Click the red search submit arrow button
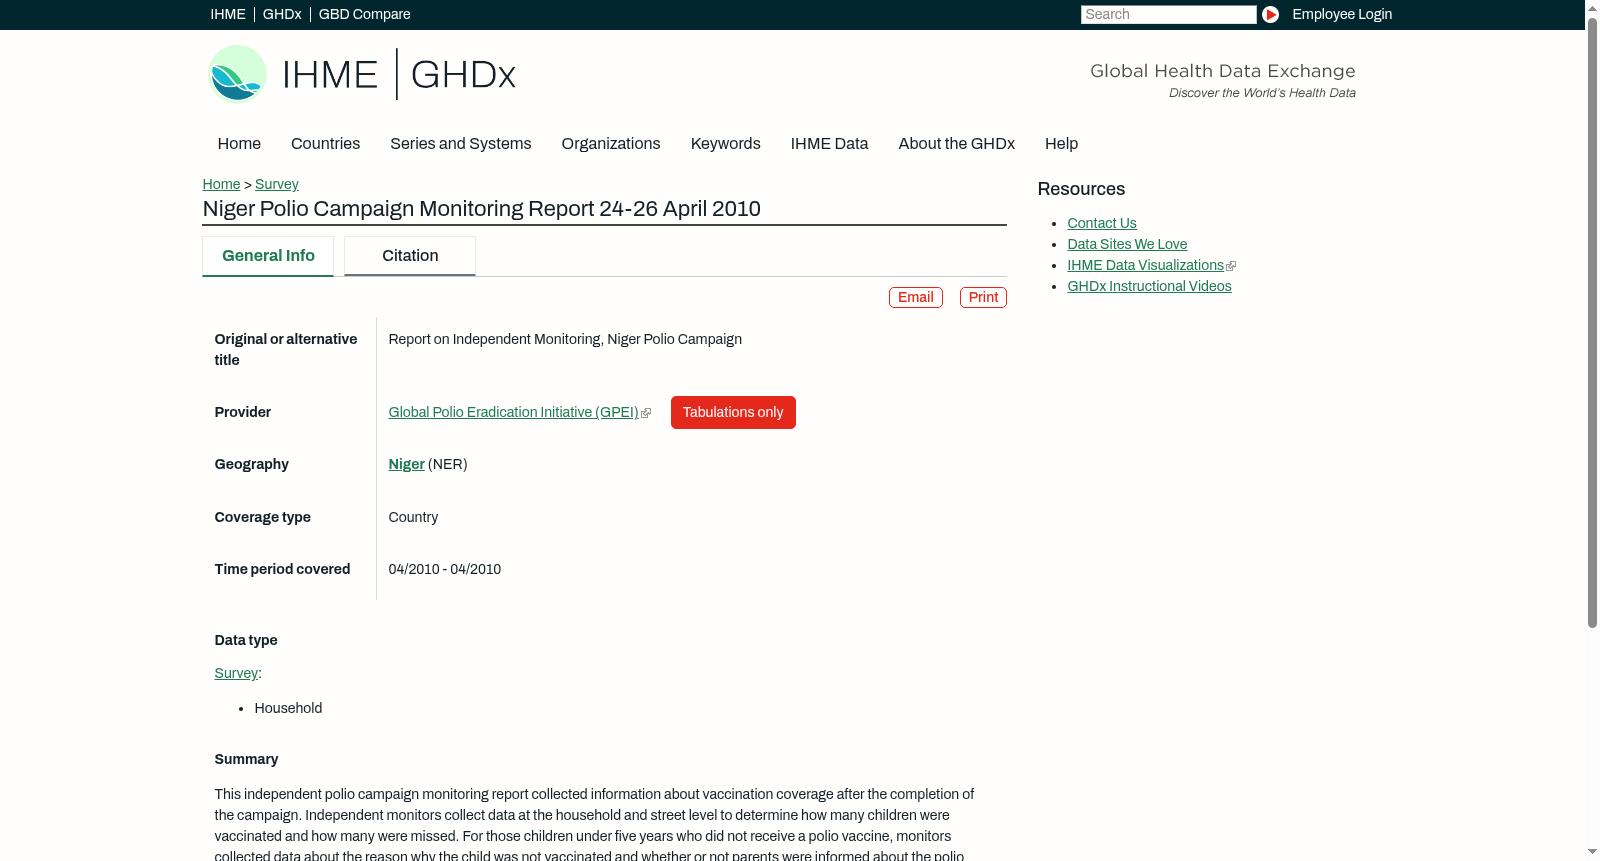1600x861 pixels. tap(1270, 14)
